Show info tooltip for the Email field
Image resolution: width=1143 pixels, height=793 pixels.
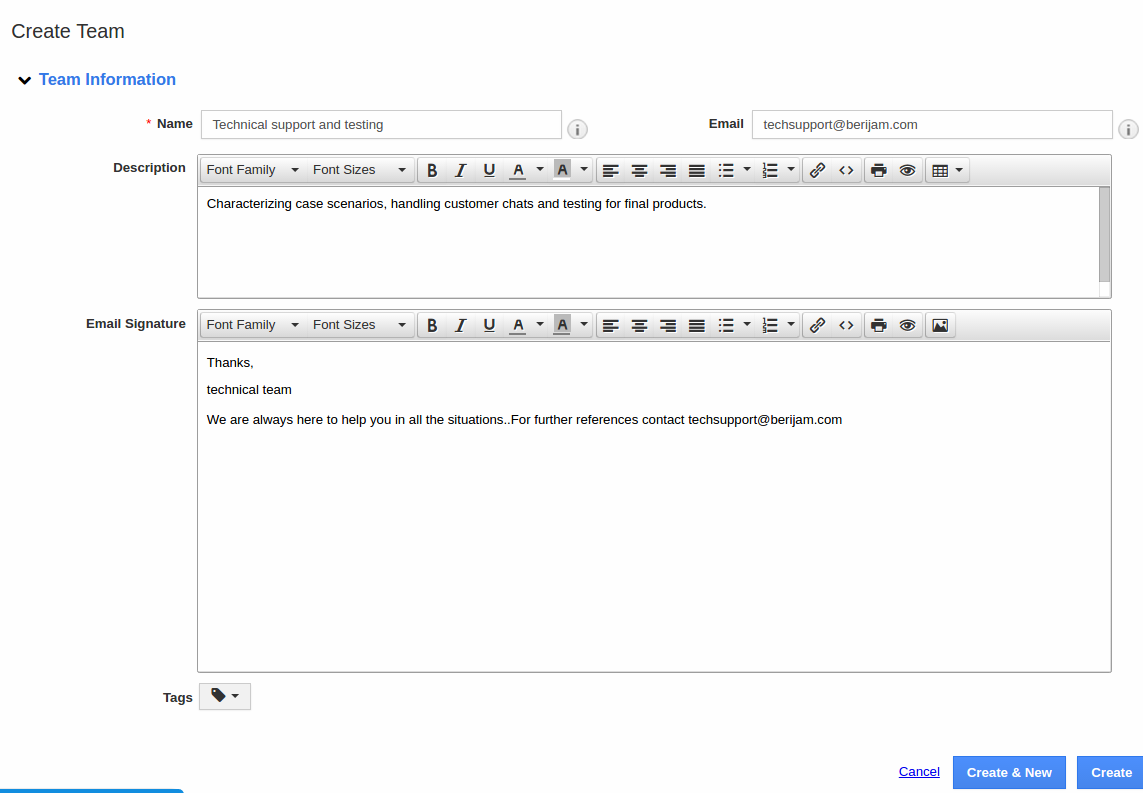click(x=1128, y=130)
